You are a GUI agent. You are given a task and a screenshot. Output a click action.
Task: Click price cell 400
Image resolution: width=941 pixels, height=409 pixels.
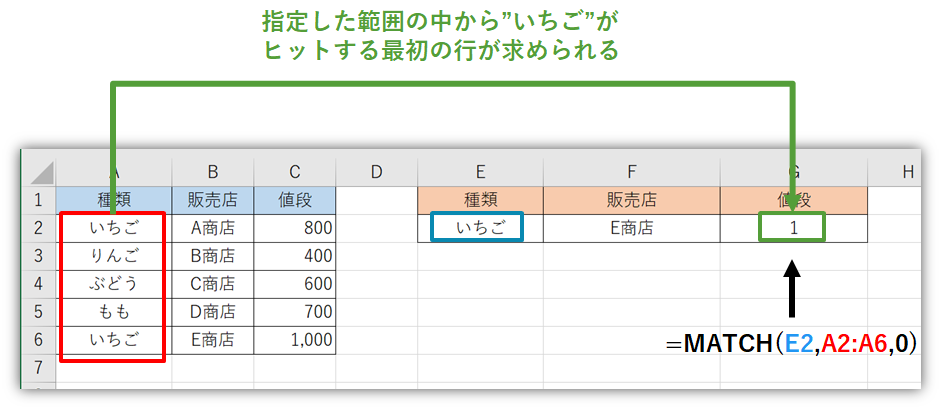294,256
